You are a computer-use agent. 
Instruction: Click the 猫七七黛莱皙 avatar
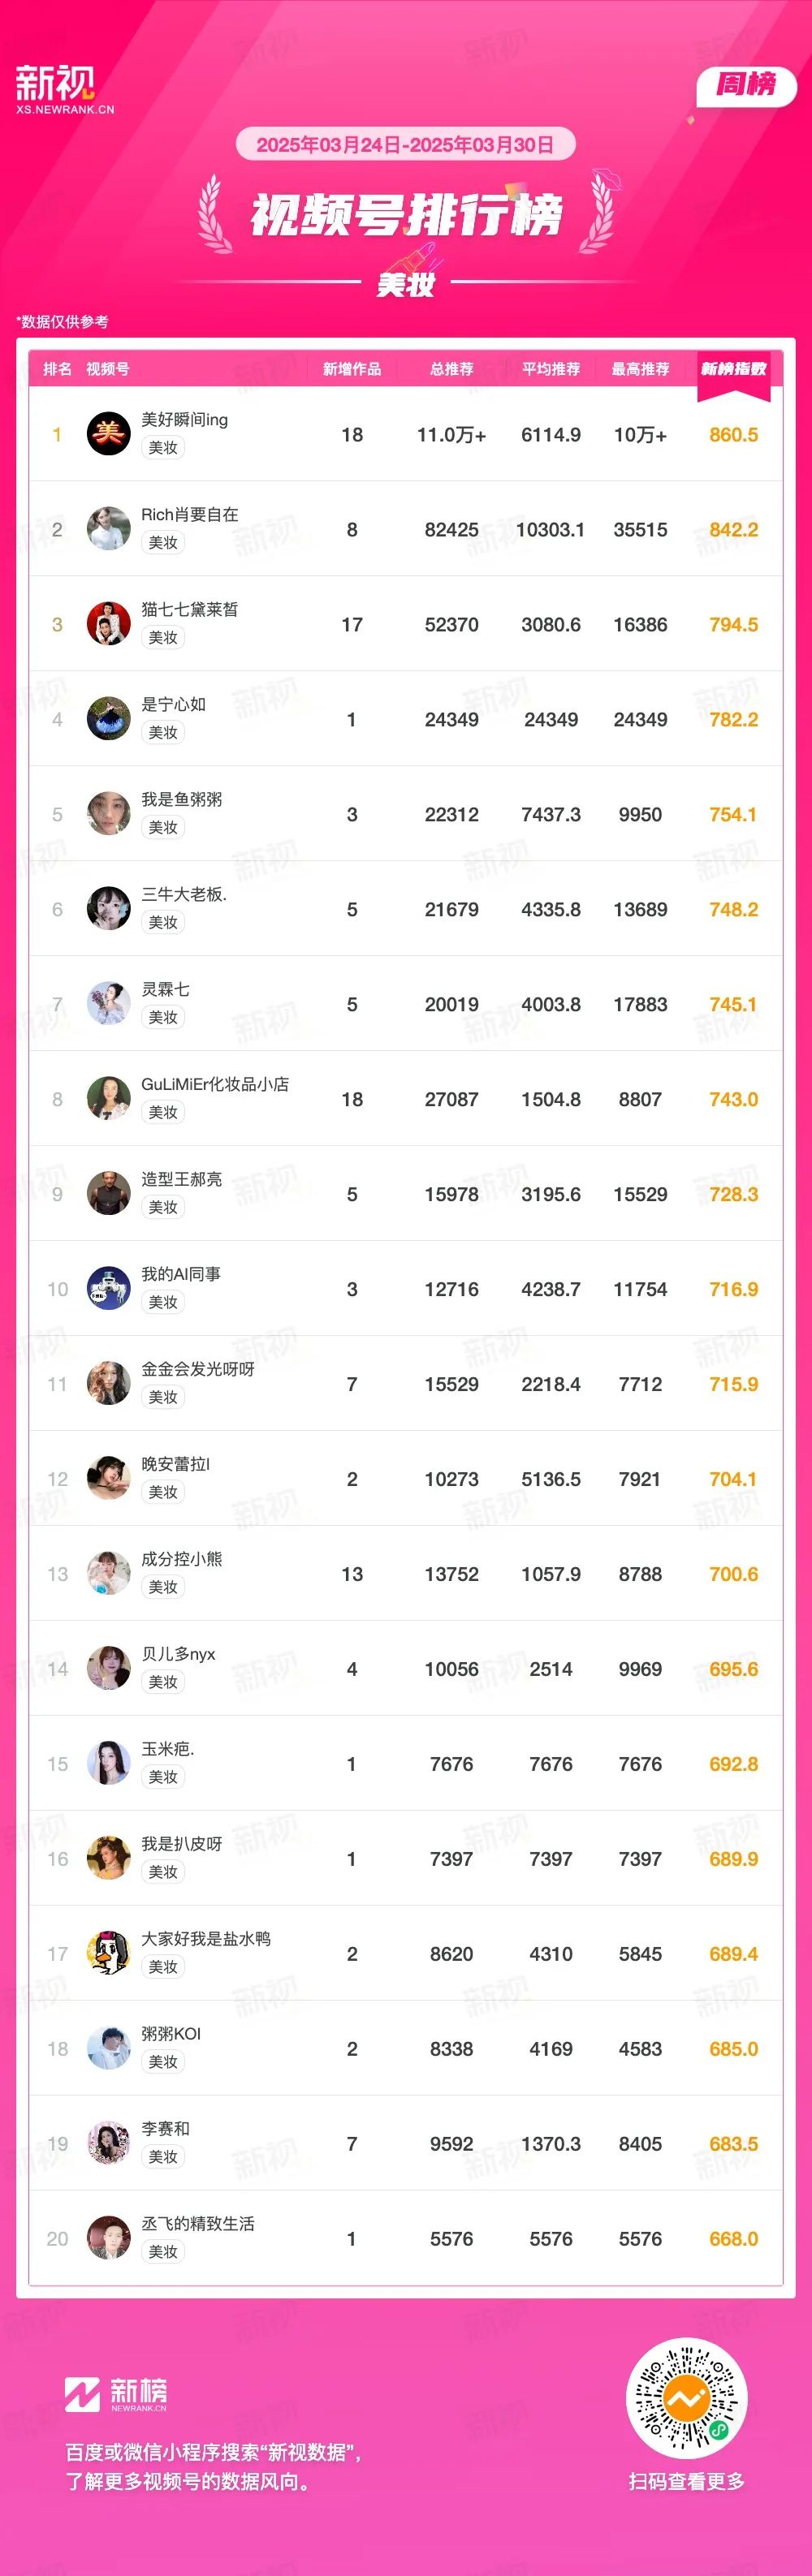[108, 624]
